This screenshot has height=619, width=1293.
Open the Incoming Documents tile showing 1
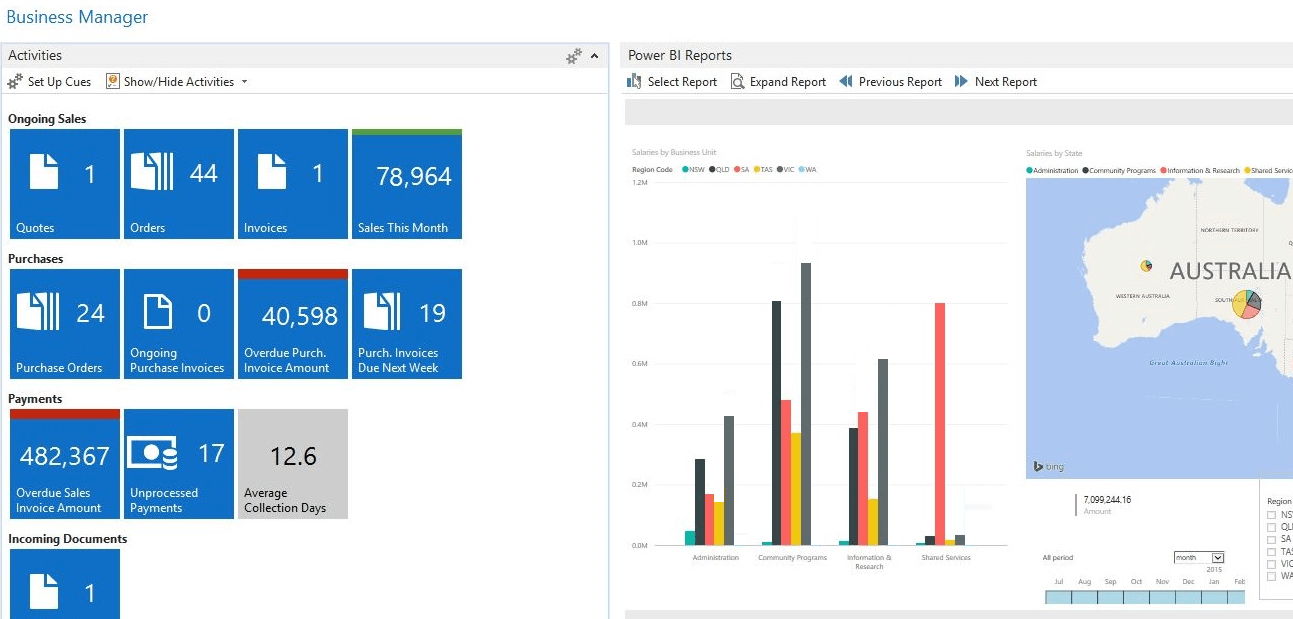pos(65,584)
